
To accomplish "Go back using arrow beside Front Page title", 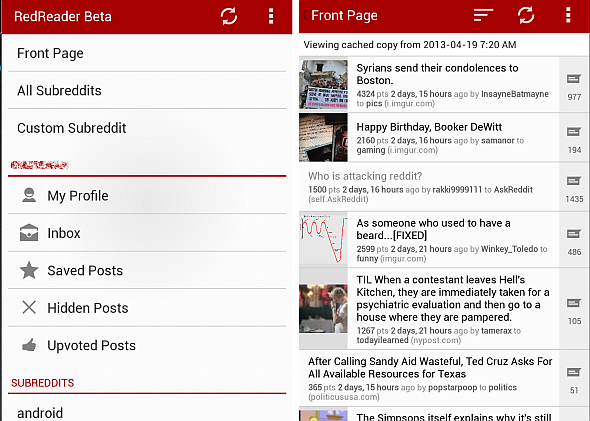I will [305, 15].
